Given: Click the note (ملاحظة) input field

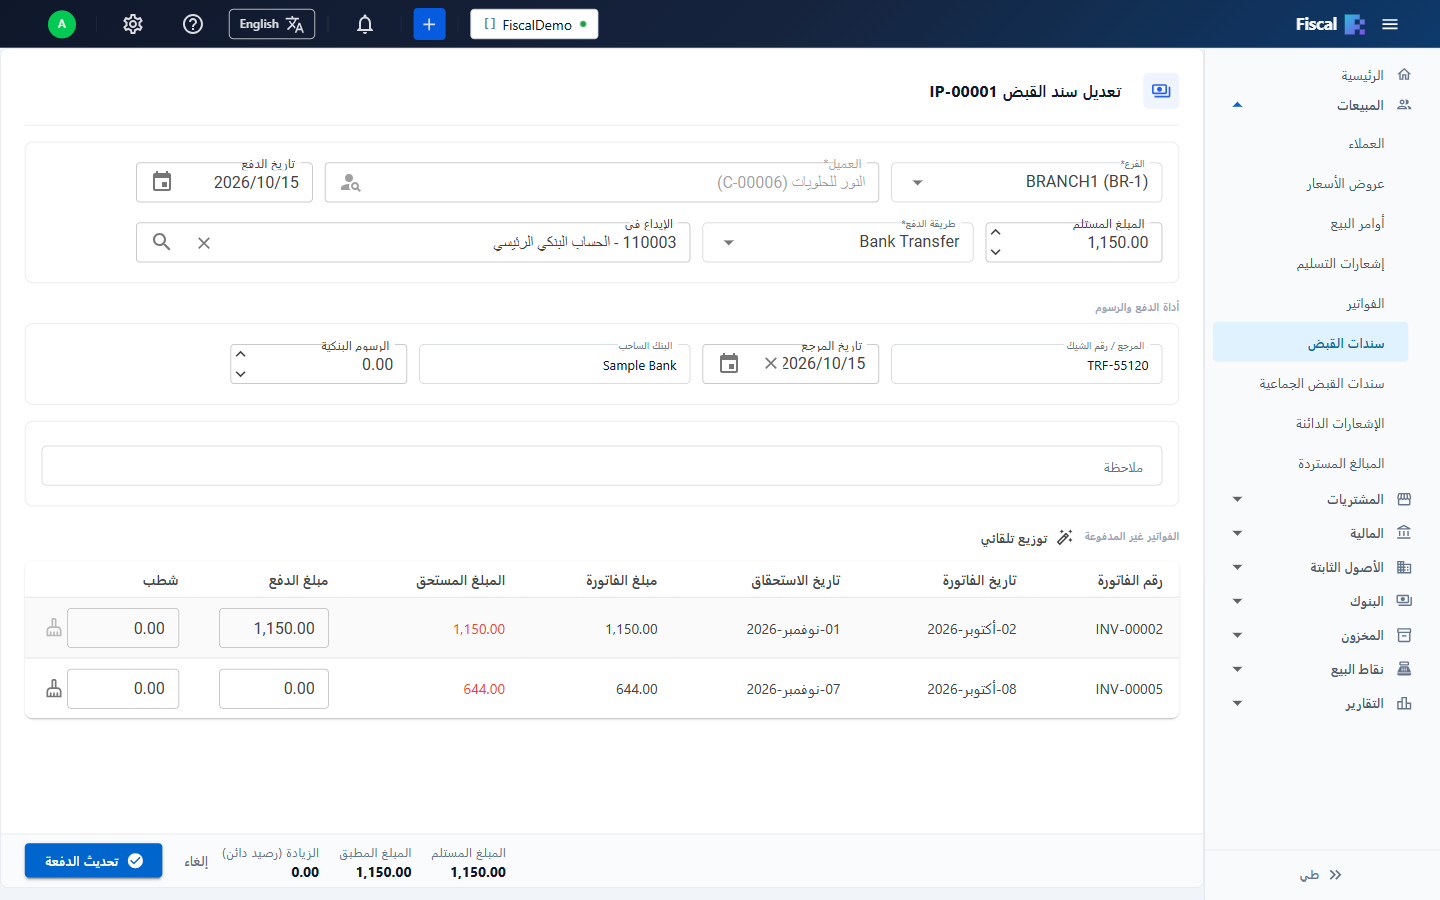Looking at the screenshot, I should point(602,466).
